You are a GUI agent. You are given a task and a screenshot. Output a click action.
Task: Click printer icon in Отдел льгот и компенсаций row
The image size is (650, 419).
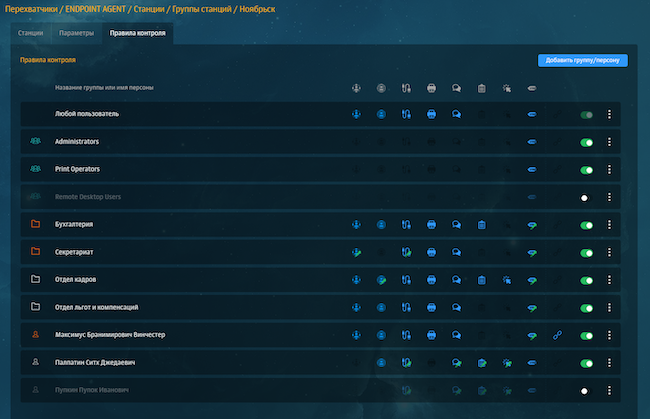point(431,308)
